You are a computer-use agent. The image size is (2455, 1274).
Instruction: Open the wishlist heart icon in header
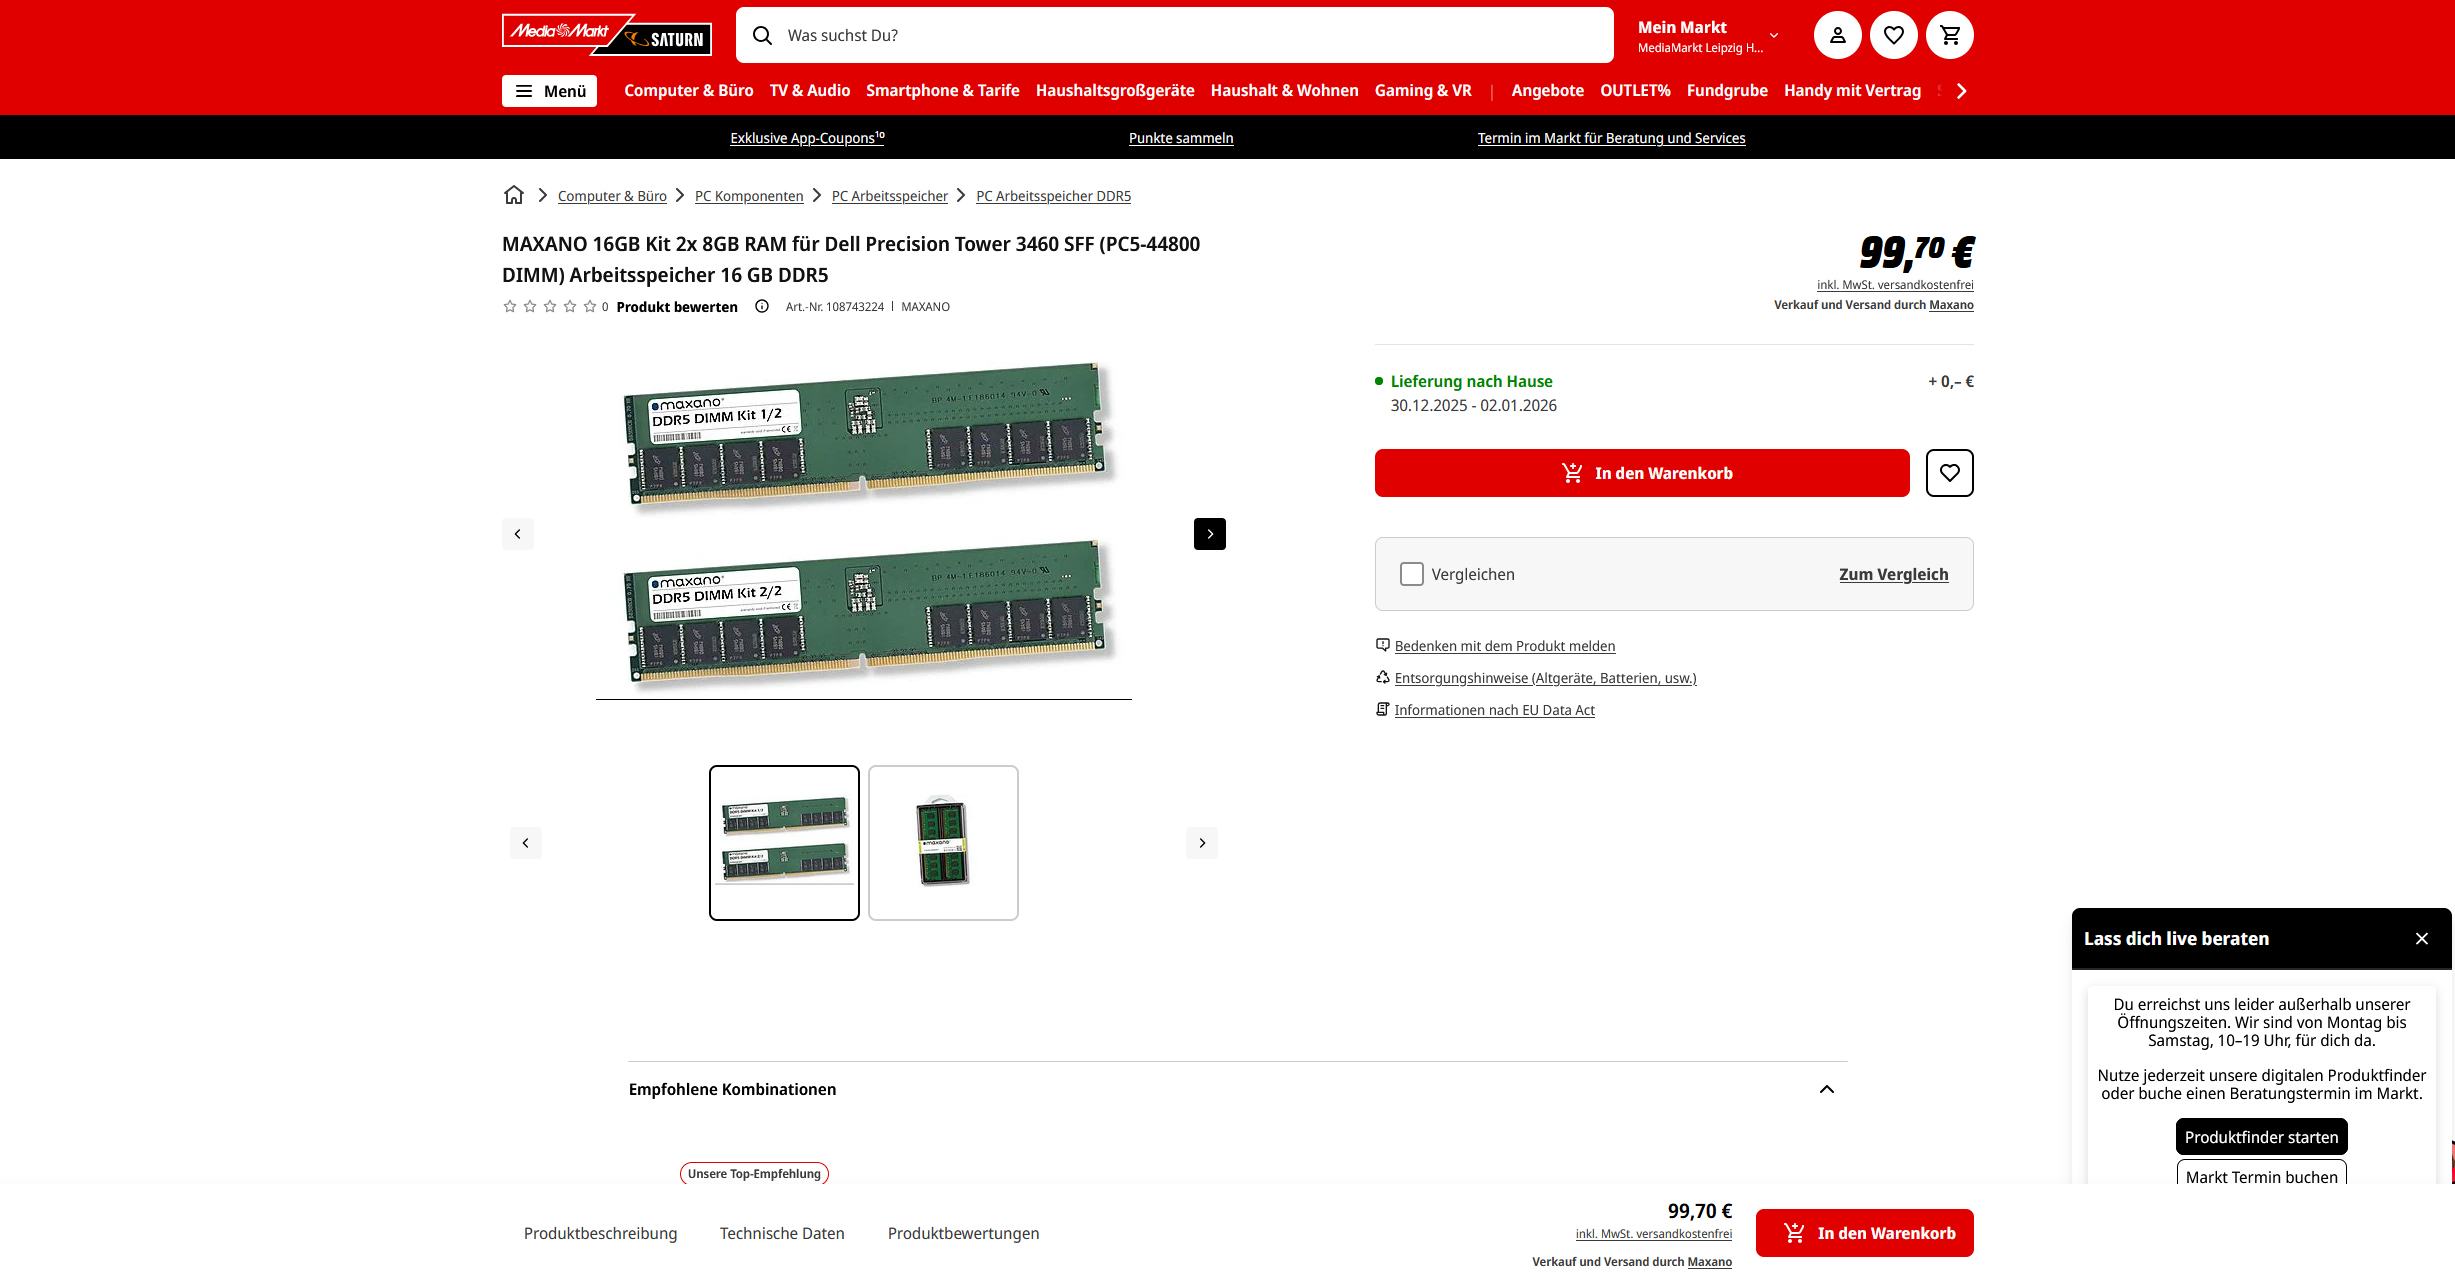point(1893,34)
